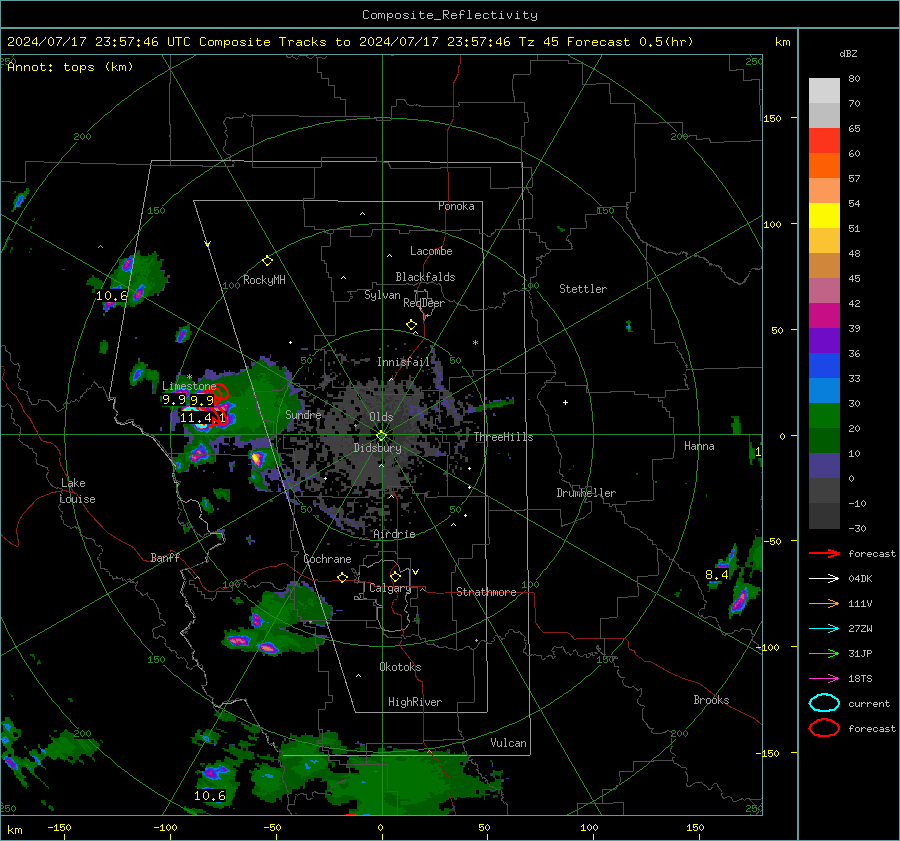Click the cyan current ellipse symbol
This screenshot has width=900, height=841.
824,703
